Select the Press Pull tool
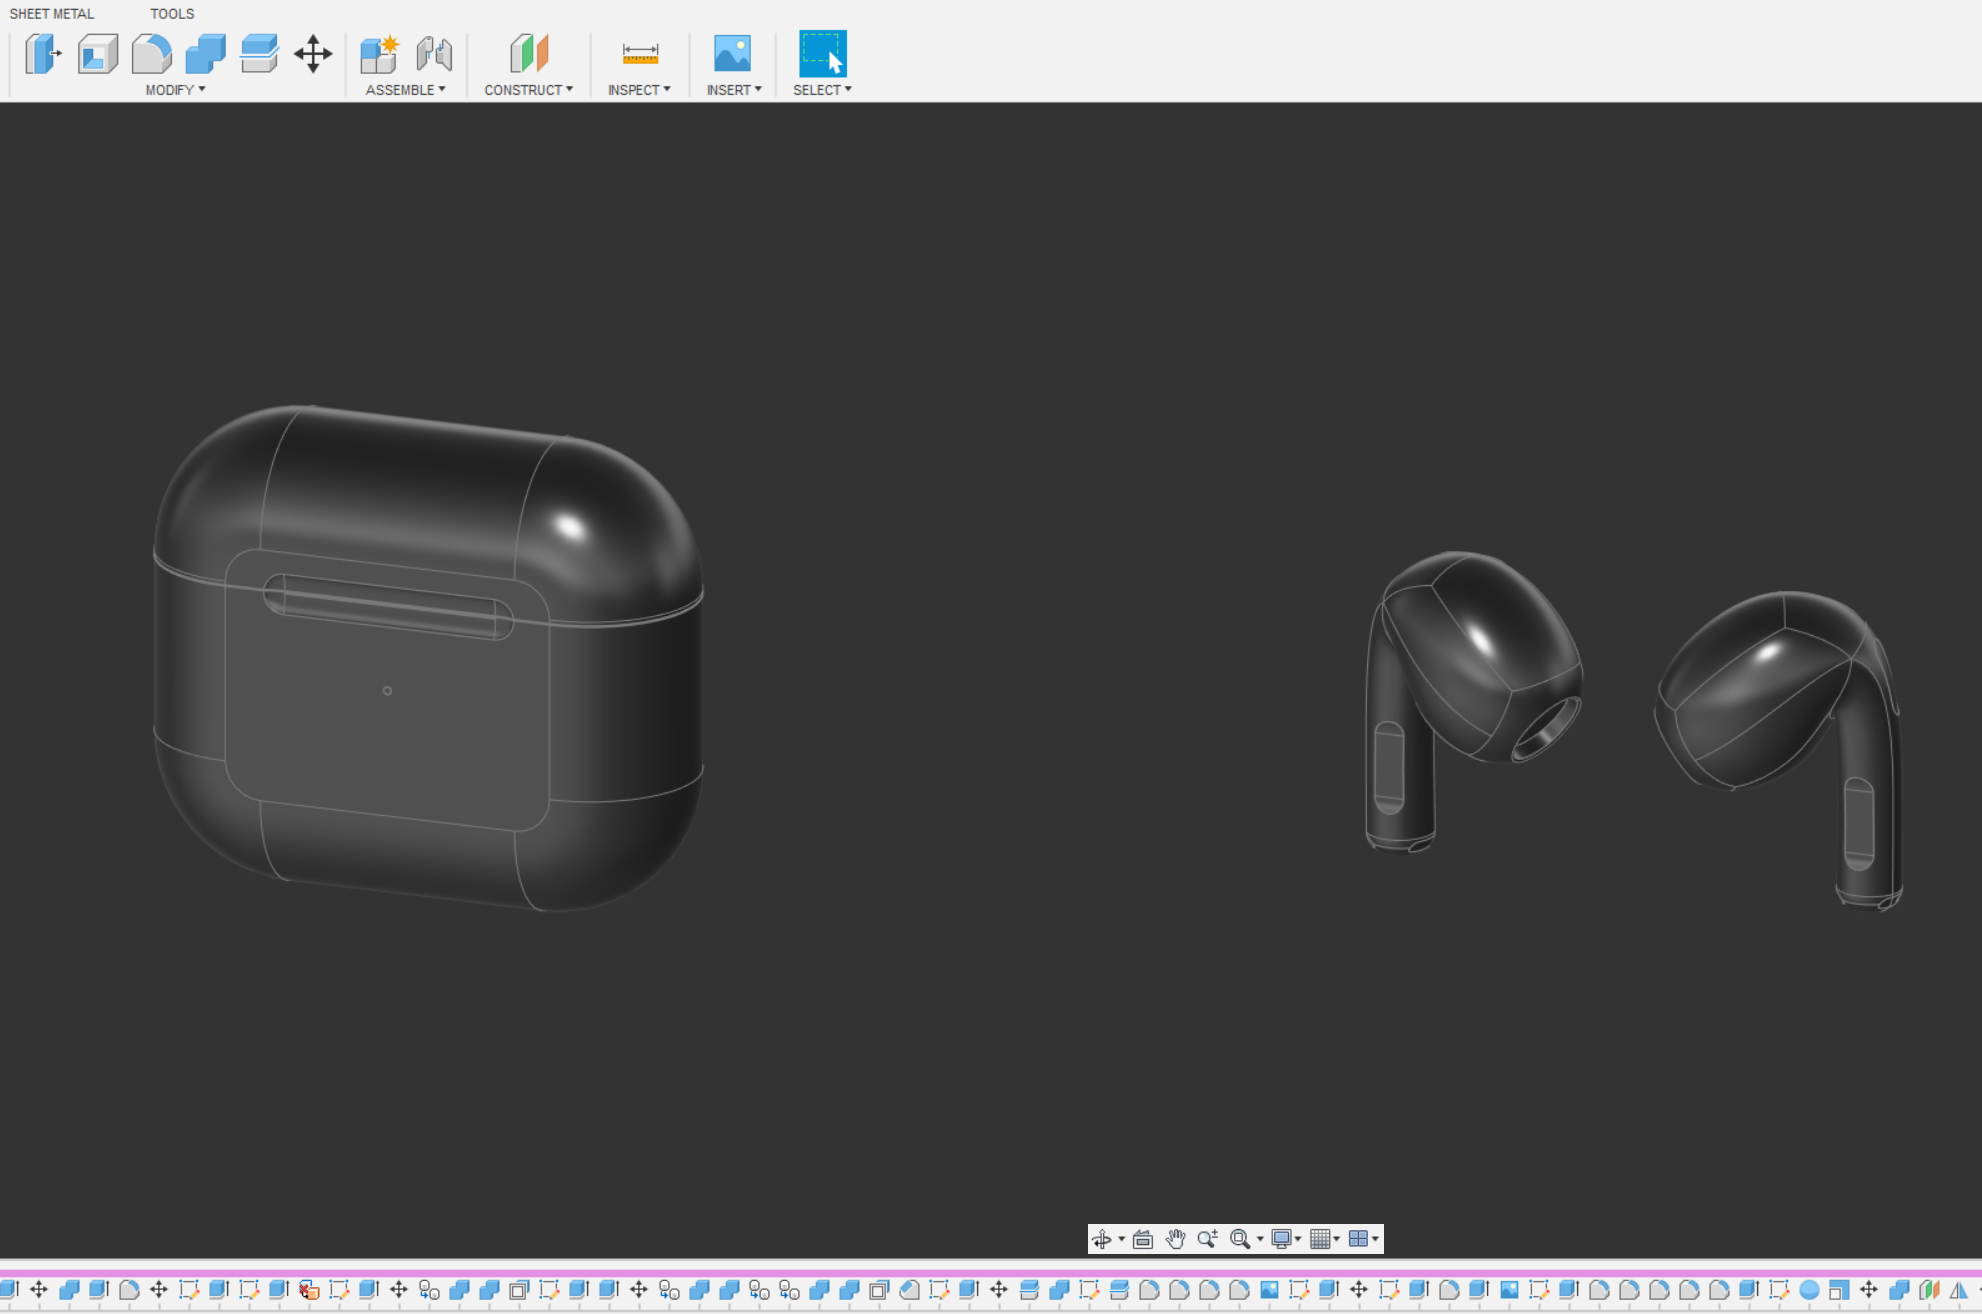Viewport: 1982px width, 1314px height. tap(42, 53)
